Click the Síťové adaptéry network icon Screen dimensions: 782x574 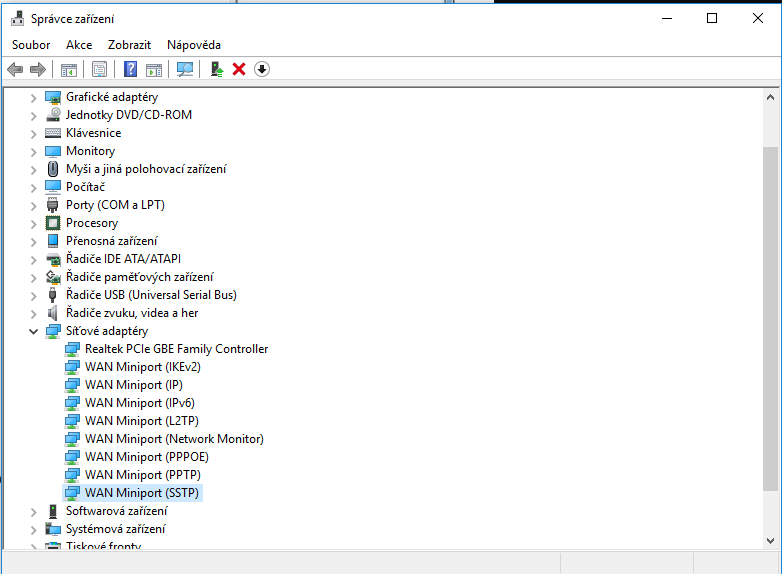(53, 331)
